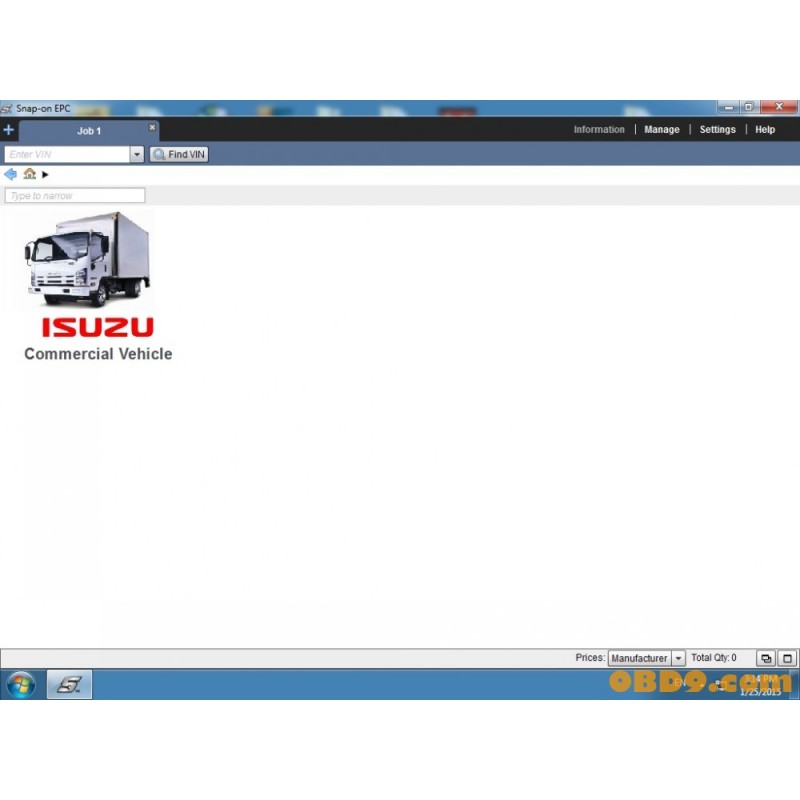This screenshot has height=800, width=800.
Task: Click the Enter VIN input field
Action: click(67, 154)
